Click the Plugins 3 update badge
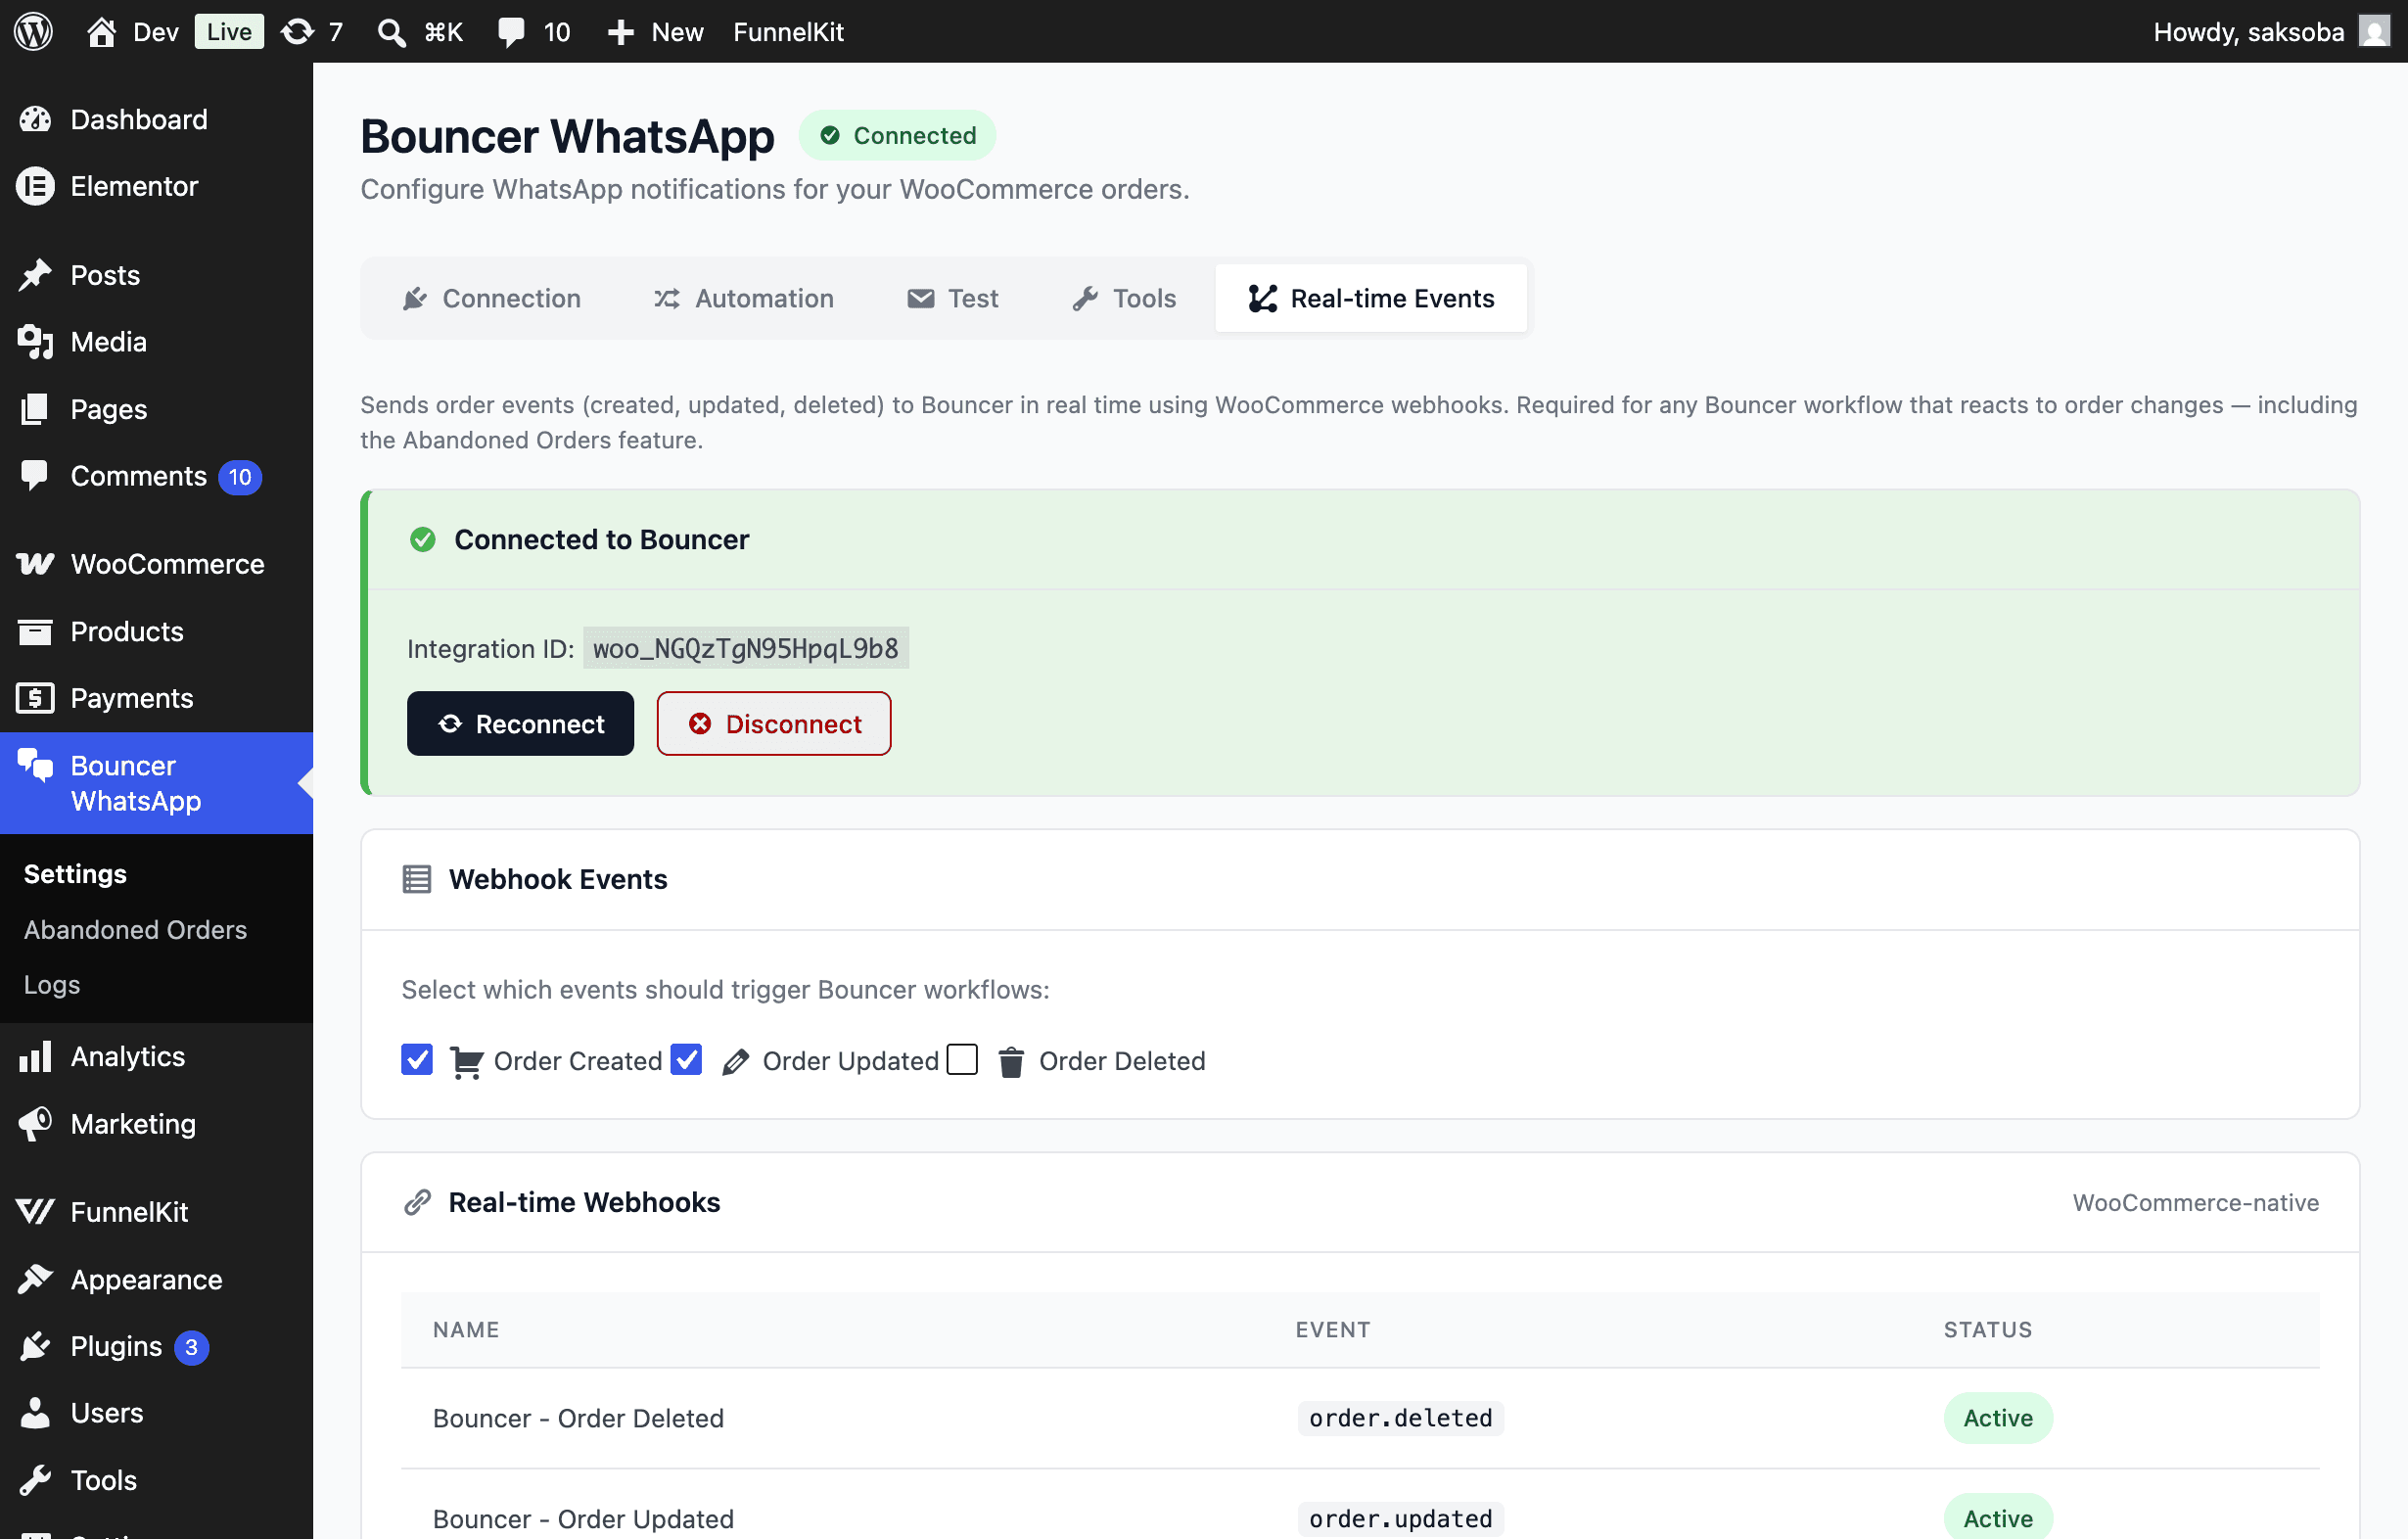The height and width of the screenshot is (1539, 2408). coord(191,1347)
